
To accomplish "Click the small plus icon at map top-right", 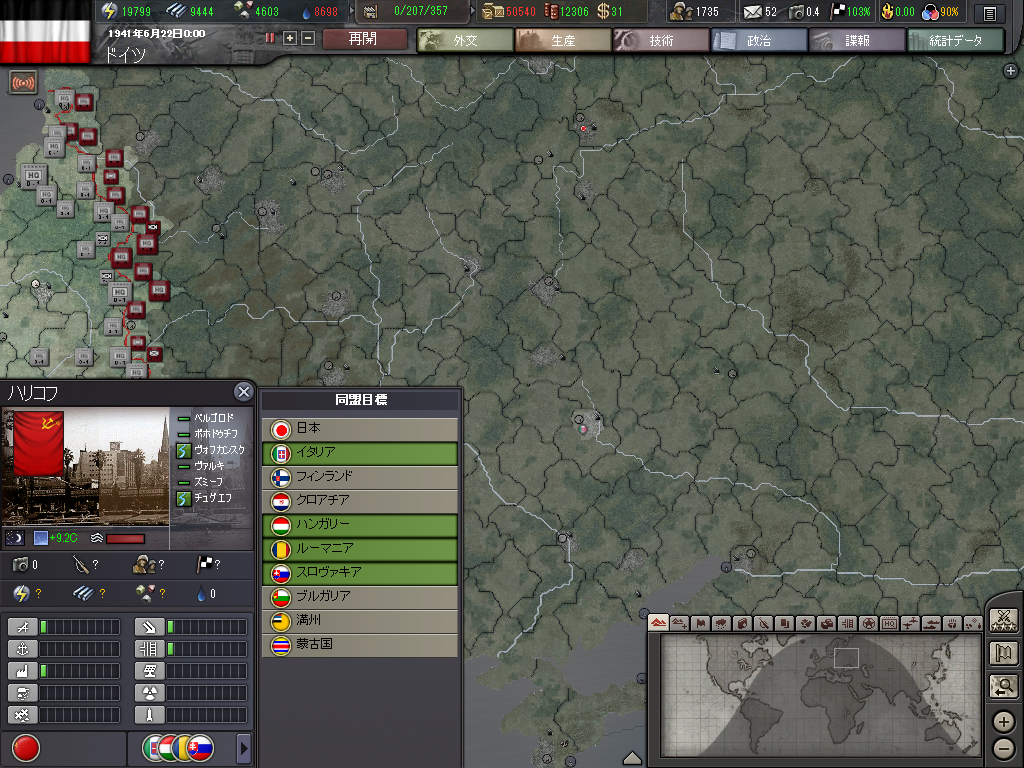I will (1010, 71).
